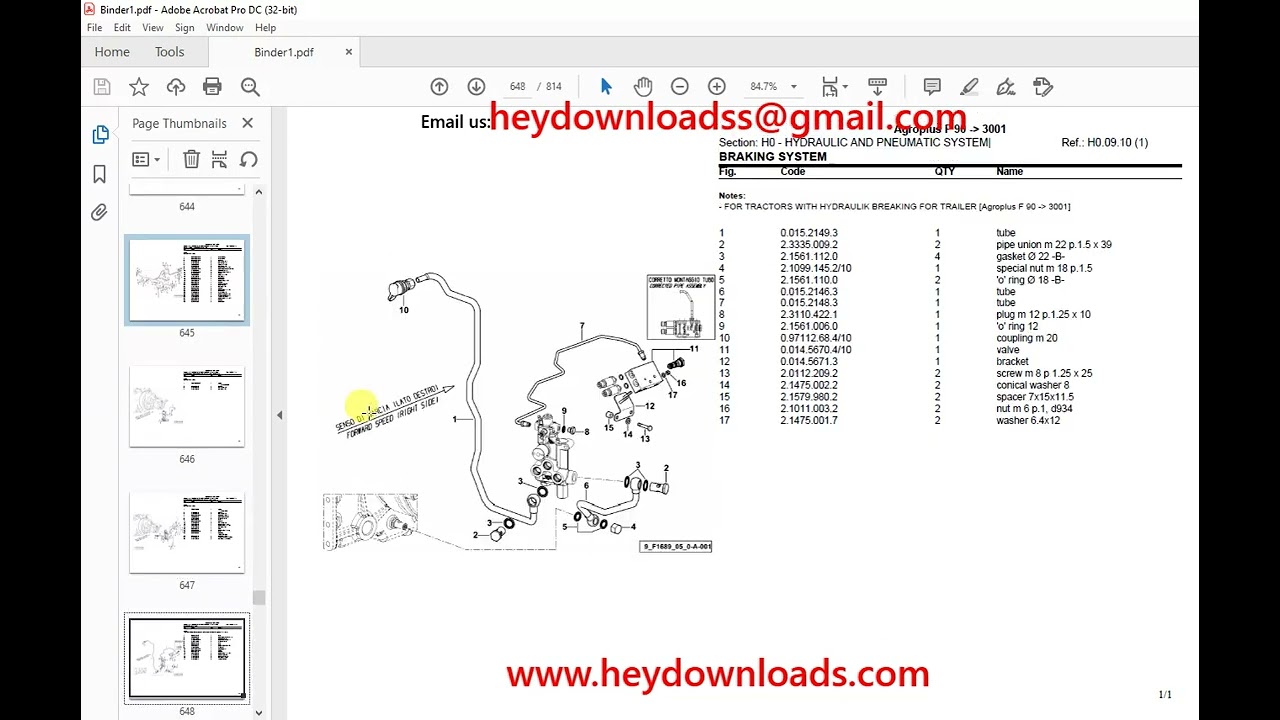Add bookmark with star icon
Screen dimensions: 1280x720
139,87
